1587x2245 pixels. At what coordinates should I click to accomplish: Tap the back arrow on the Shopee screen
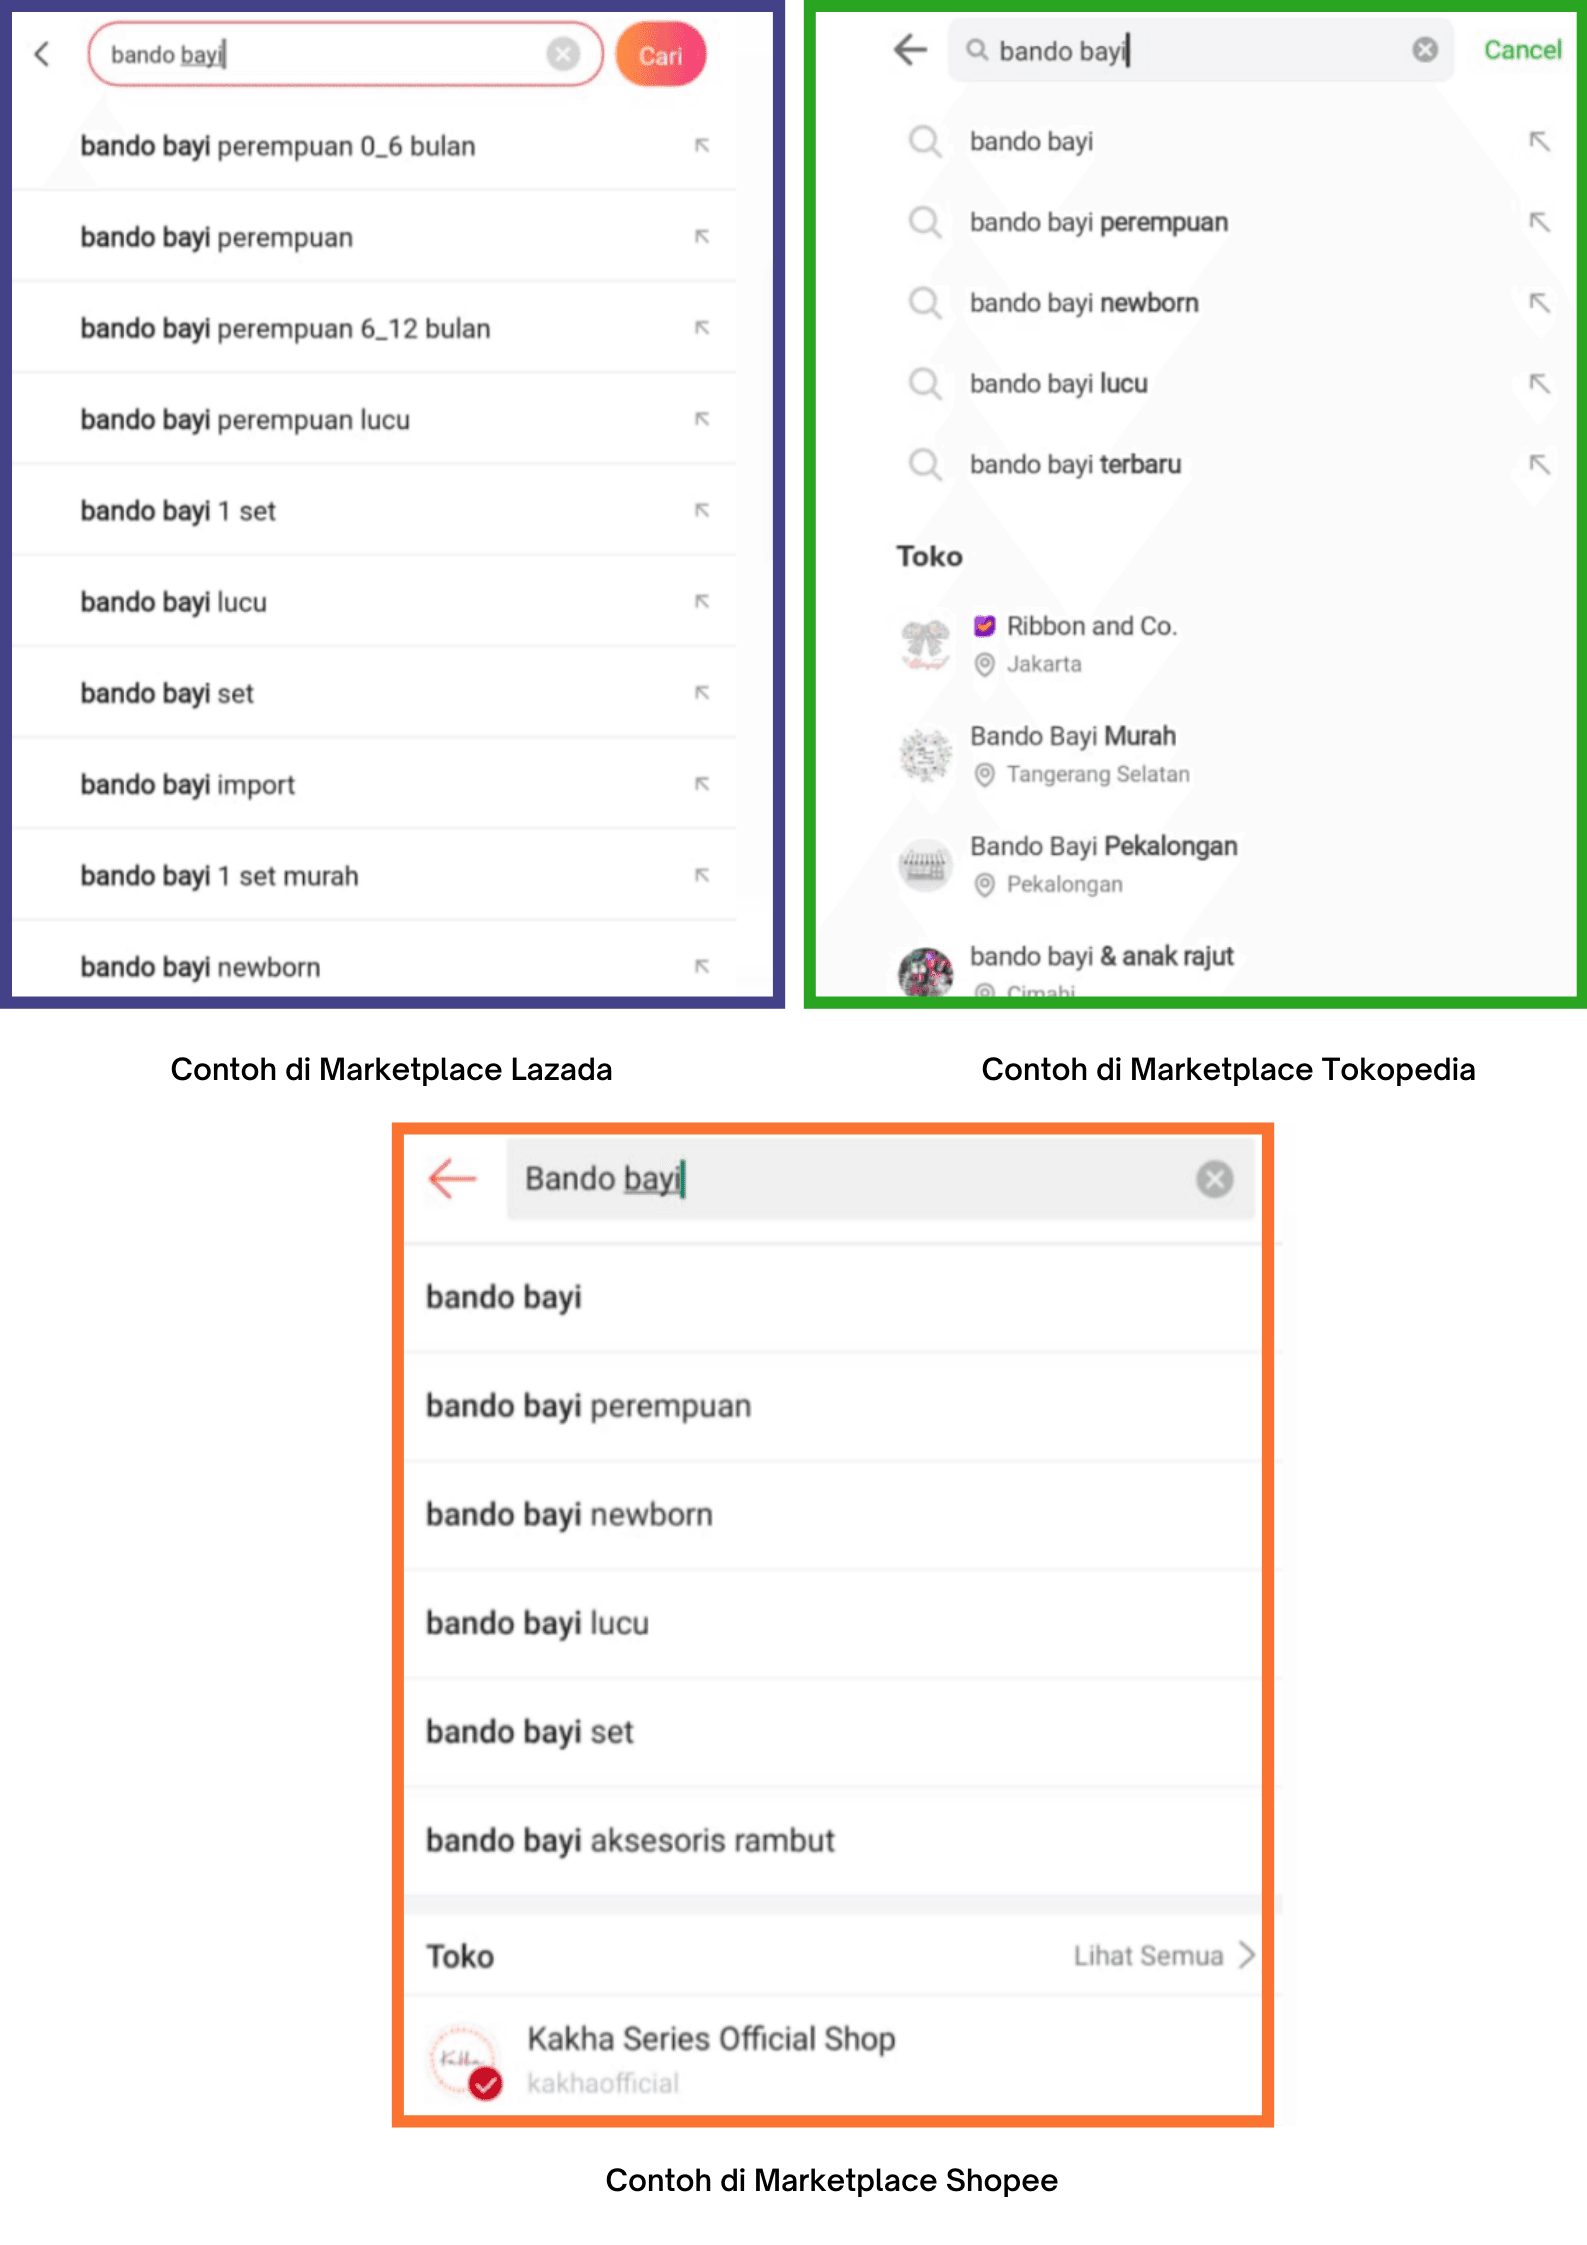451,1180
